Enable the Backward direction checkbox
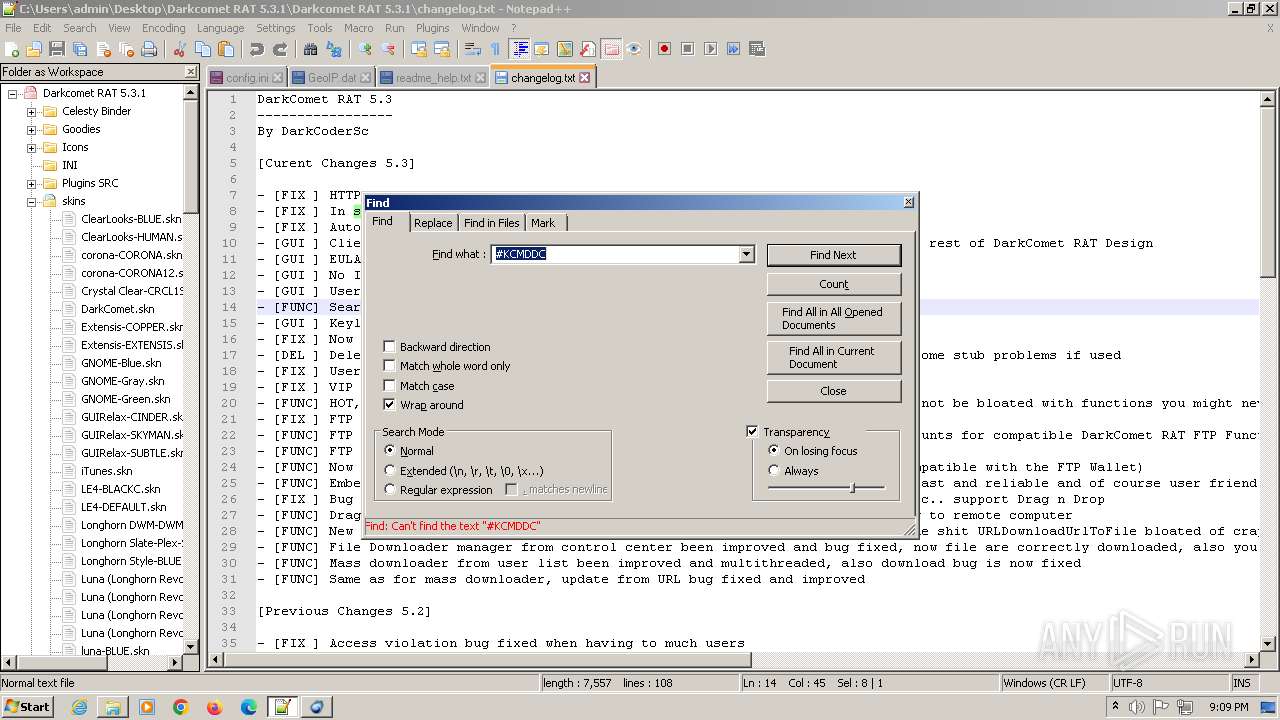 tap(390, 347)
